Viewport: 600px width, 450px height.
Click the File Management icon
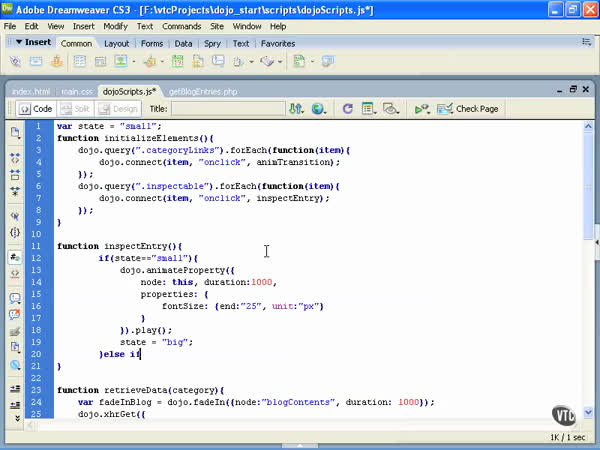click(297, 109)
